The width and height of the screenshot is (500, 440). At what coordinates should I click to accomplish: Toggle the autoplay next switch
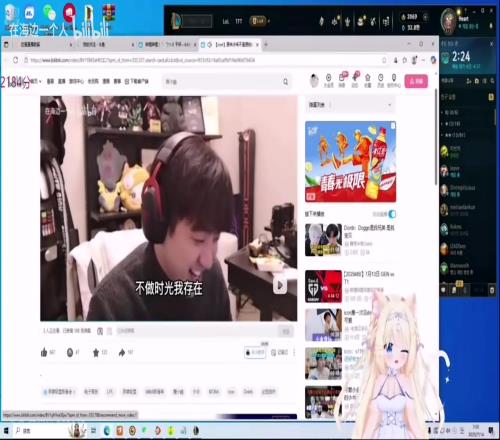tap(392, 214)
